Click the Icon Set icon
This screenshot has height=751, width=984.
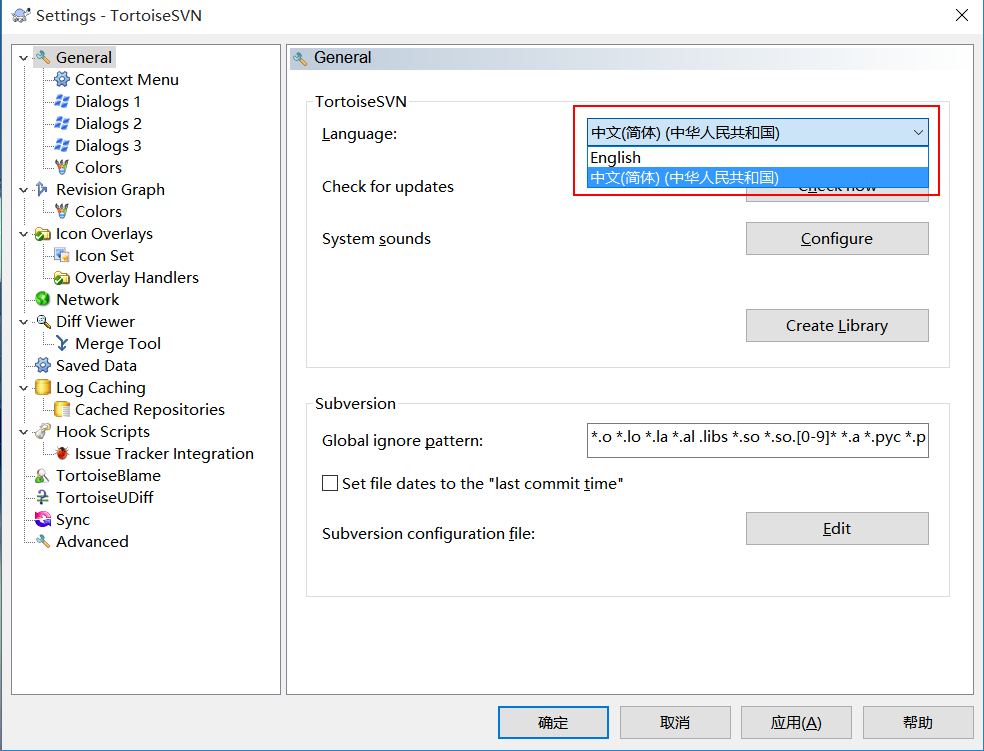(62, 255)
